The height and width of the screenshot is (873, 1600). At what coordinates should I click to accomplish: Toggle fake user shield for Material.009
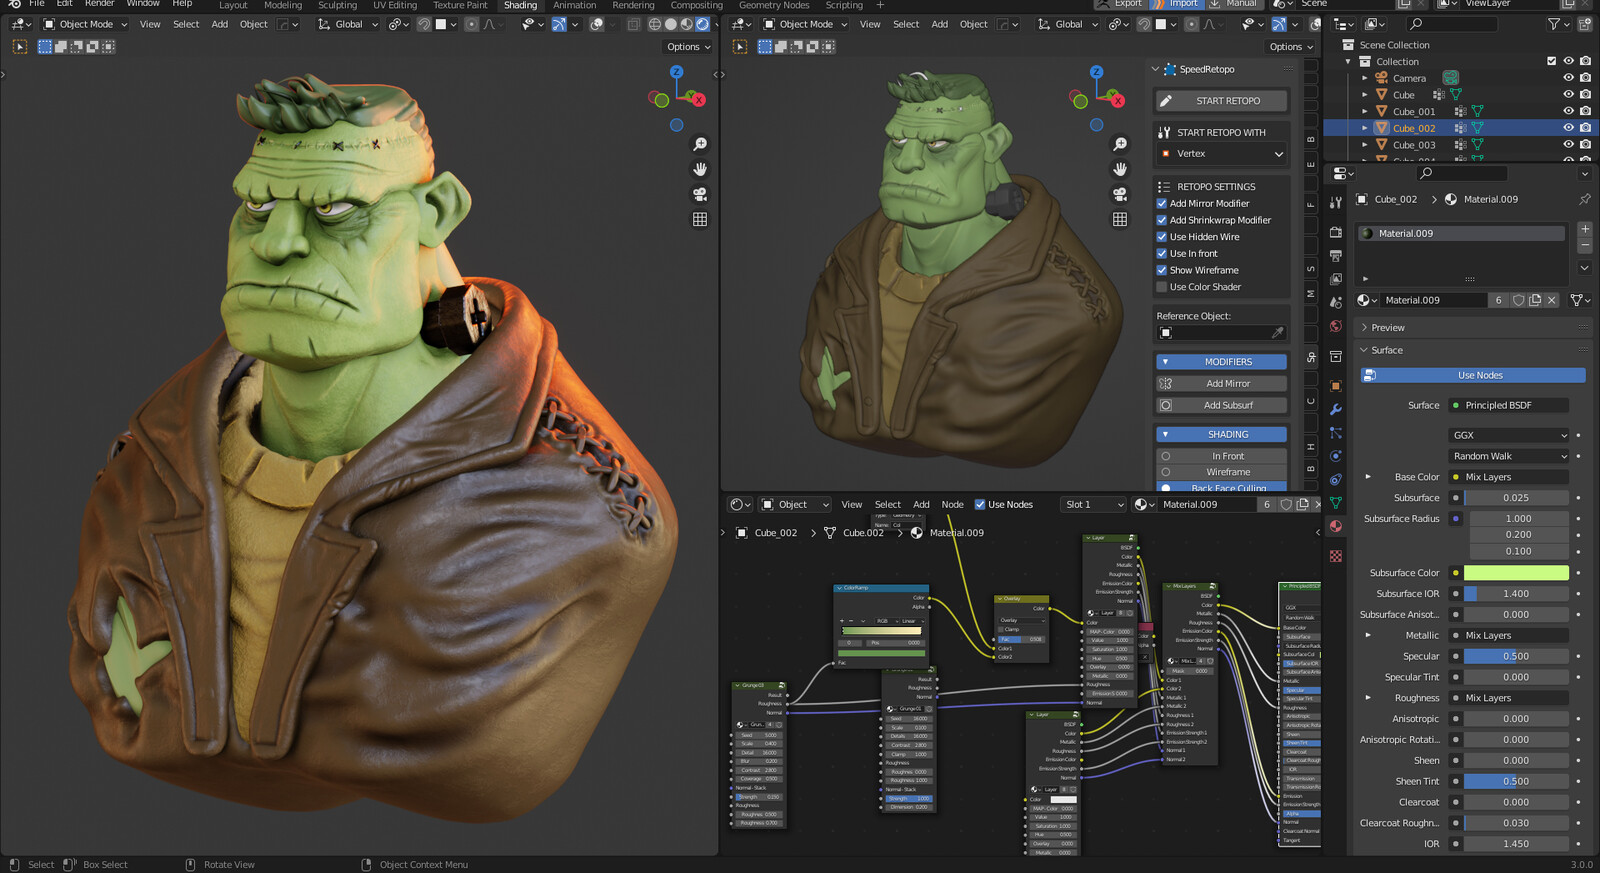click(x=1518, y=300)
